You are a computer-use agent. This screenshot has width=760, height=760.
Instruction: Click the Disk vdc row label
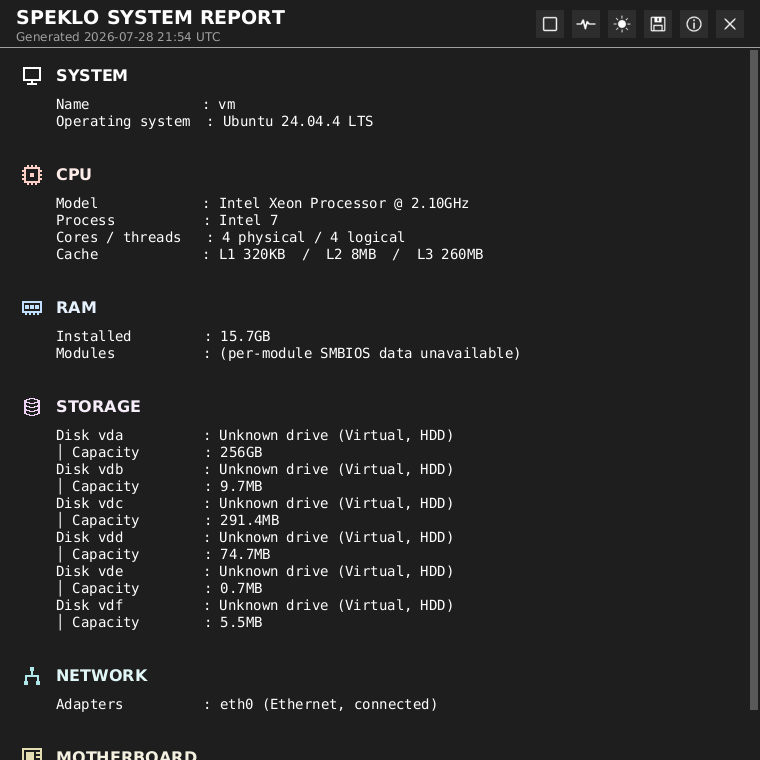(90, 503)
